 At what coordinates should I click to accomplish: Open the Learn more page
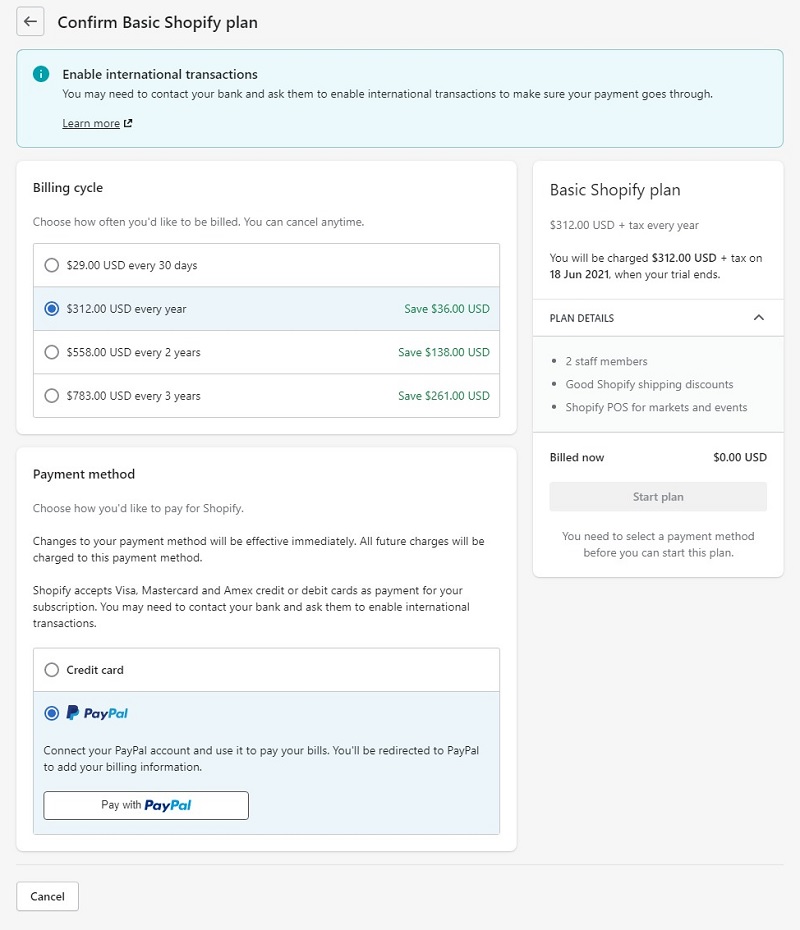89,123
